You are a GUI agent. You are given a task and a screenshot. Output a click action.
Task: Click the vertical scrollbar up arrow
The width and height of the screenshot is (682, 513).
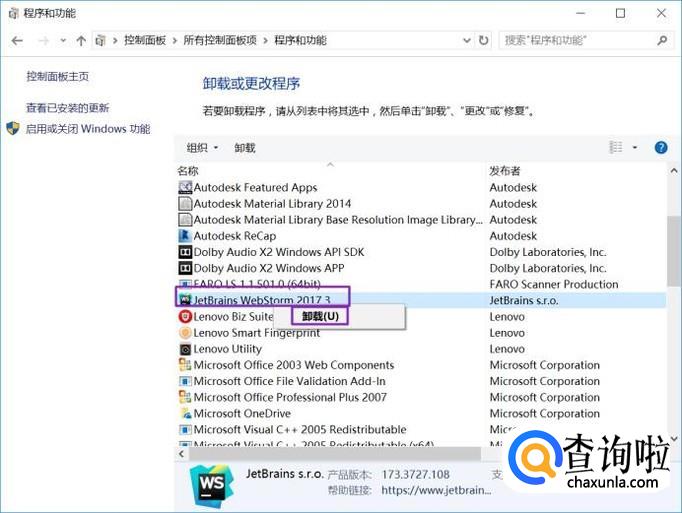coord(674,171)
